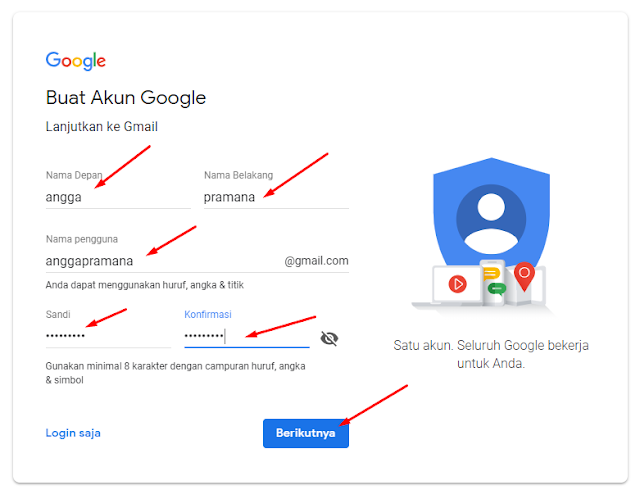Toggle password visibility with the crossed-eye icon

pos(329,339)
